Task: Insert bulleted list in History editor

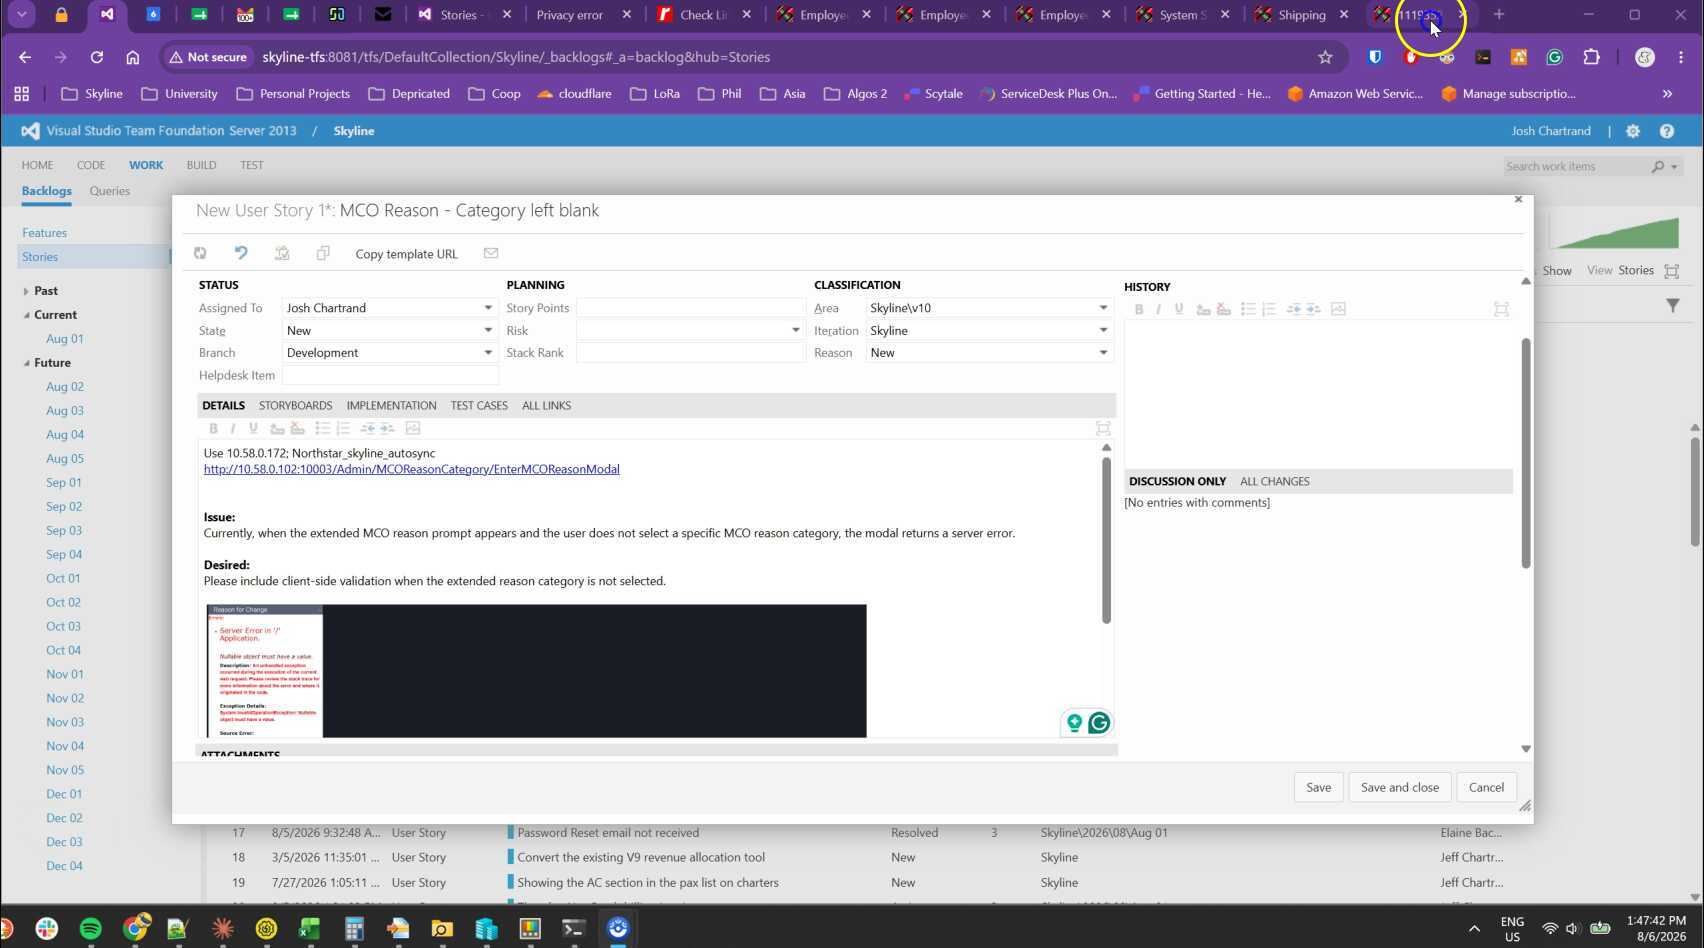Action: click(x=1248, y=309)
